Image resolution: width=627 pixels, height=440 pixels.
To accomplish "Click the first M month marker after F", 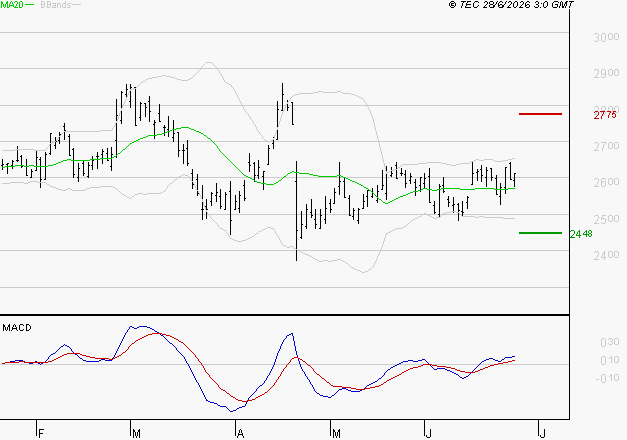I will pos(136,434).
